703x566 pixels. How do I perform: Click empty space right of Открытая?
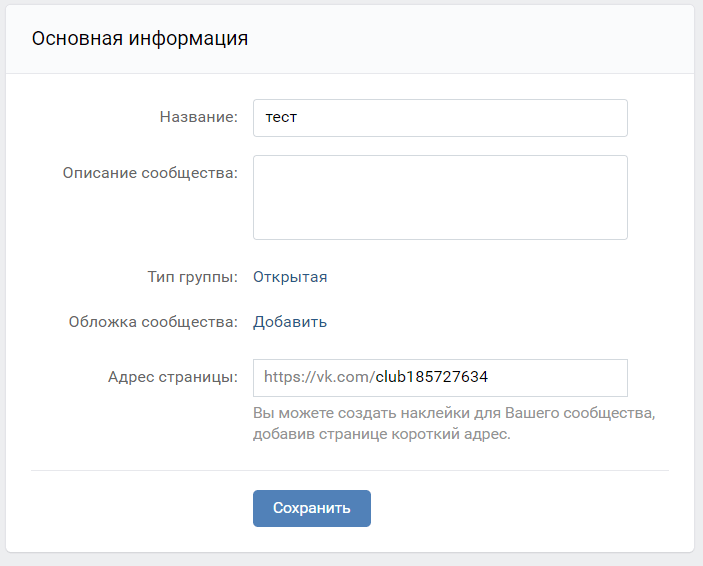[475, 277]
